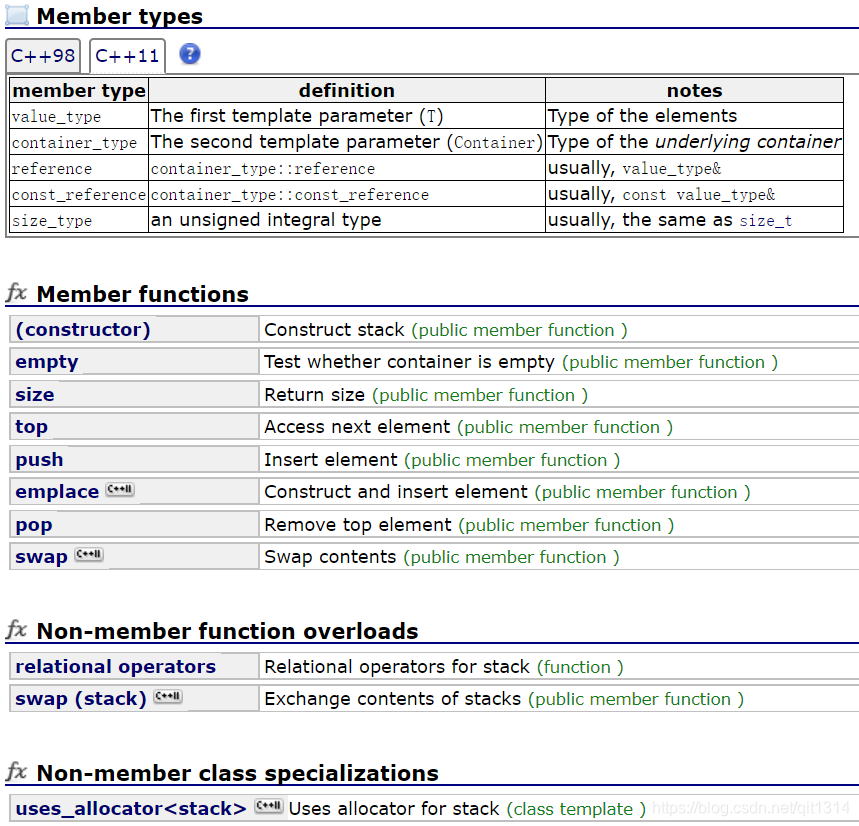
Task: Select the C++11 tab
Action: click(x=127, y=56)
